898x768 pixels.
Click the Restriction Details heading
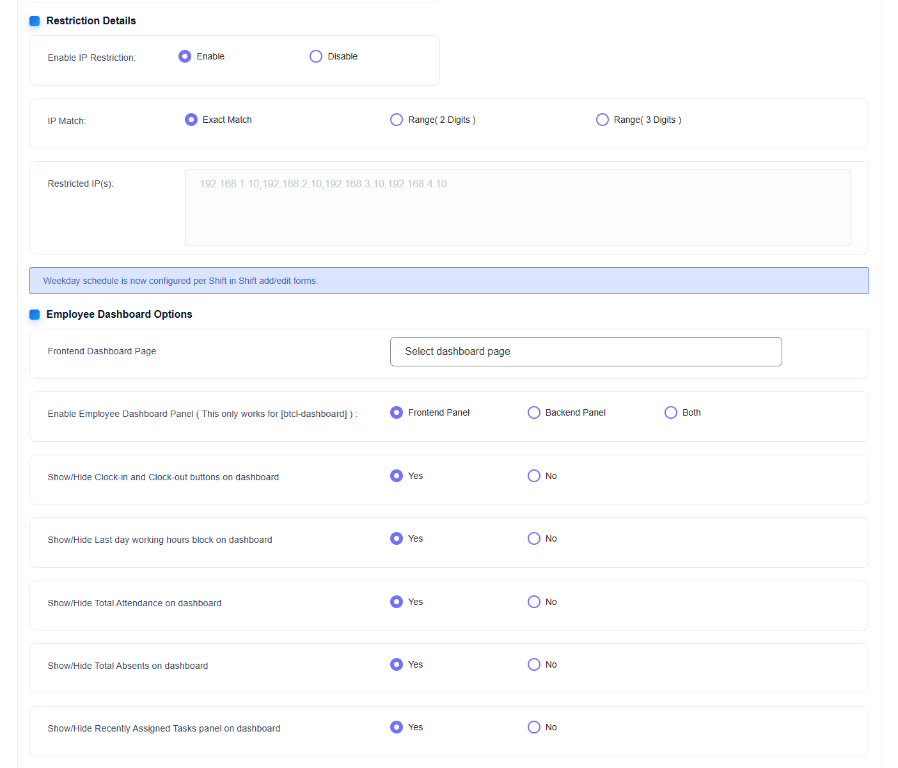[91, 21]
